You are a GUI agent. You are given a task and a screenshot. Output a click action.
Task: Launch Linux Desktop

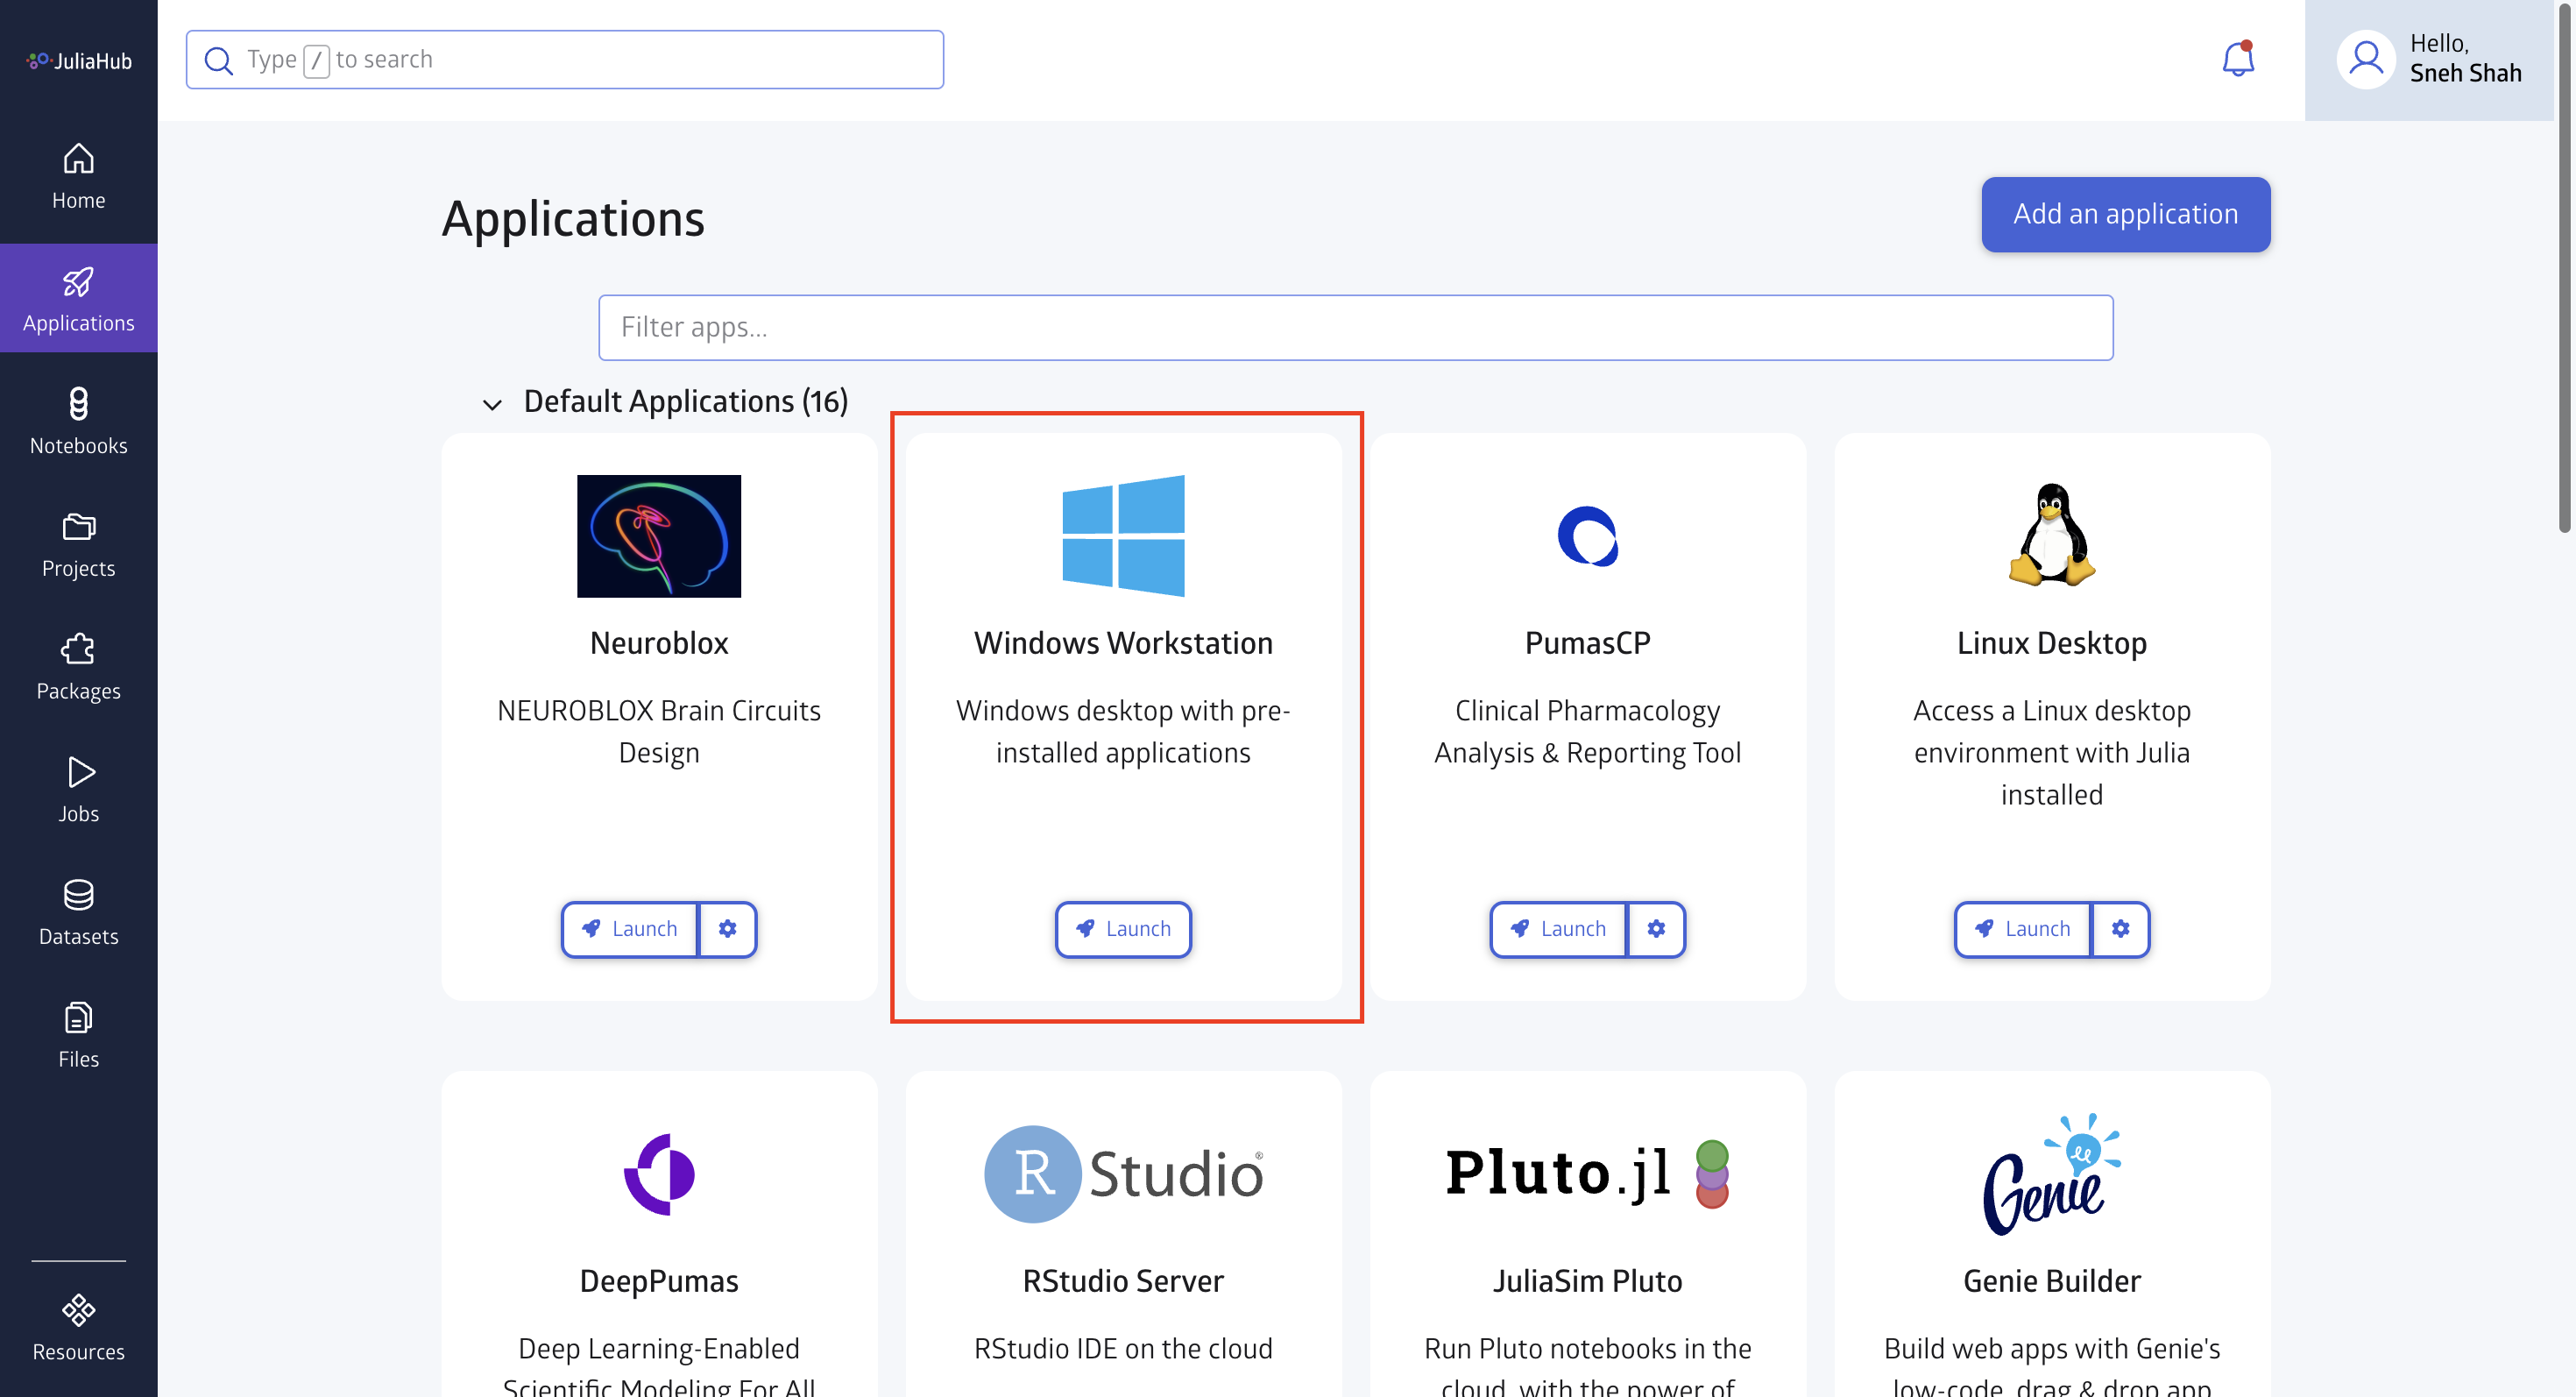tap(2022, 929)
